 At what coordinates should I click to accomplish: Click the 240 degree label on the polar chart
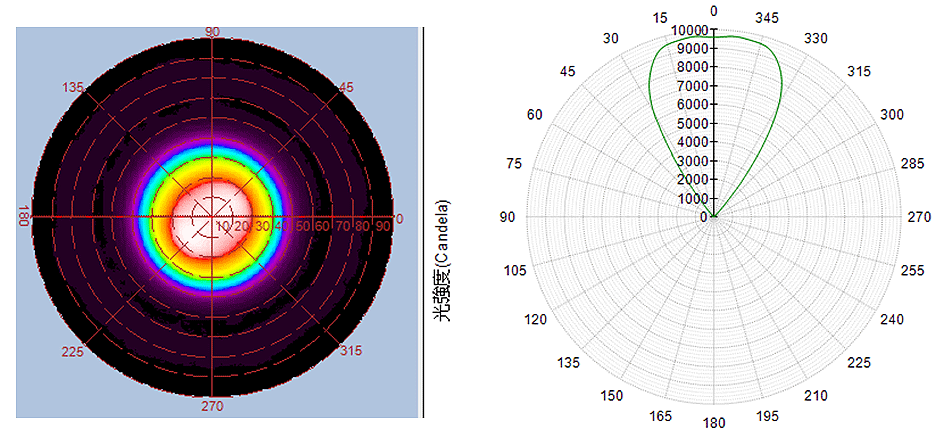(x=891, y=320)
